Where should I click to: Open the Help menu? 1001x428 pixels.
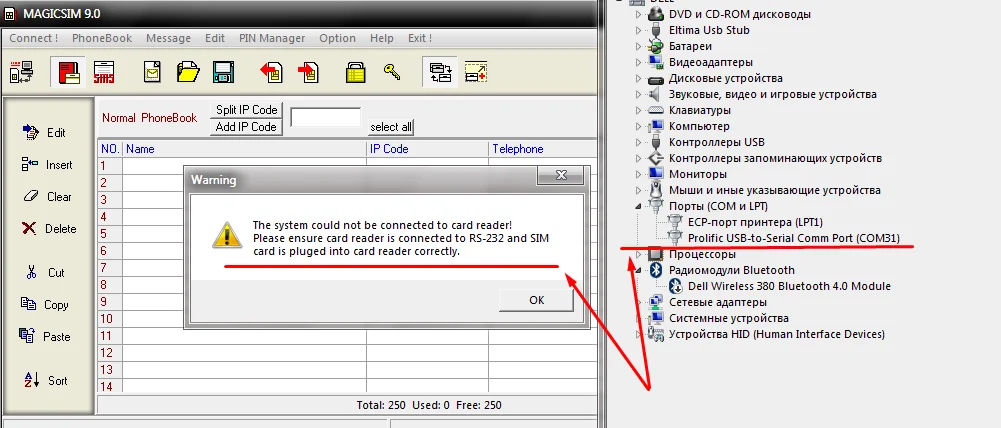click(382, 38)
